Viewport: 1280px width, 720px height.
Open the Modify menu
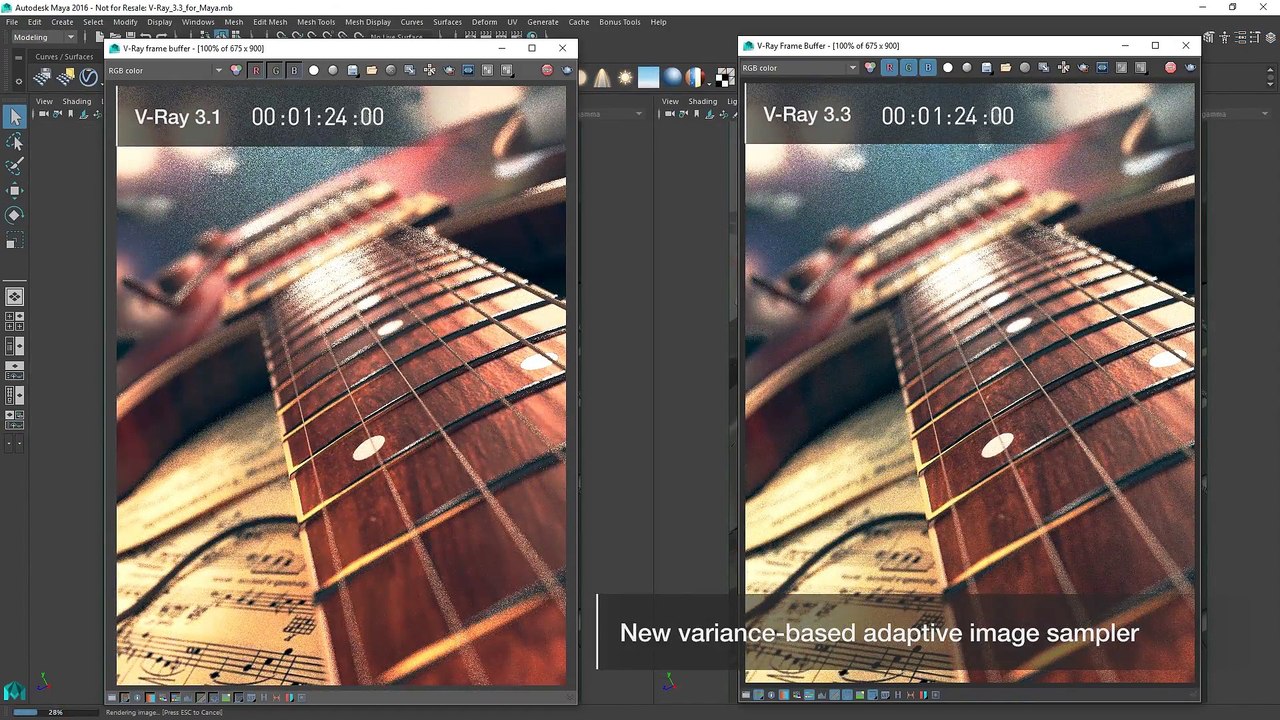click(125, 22)
